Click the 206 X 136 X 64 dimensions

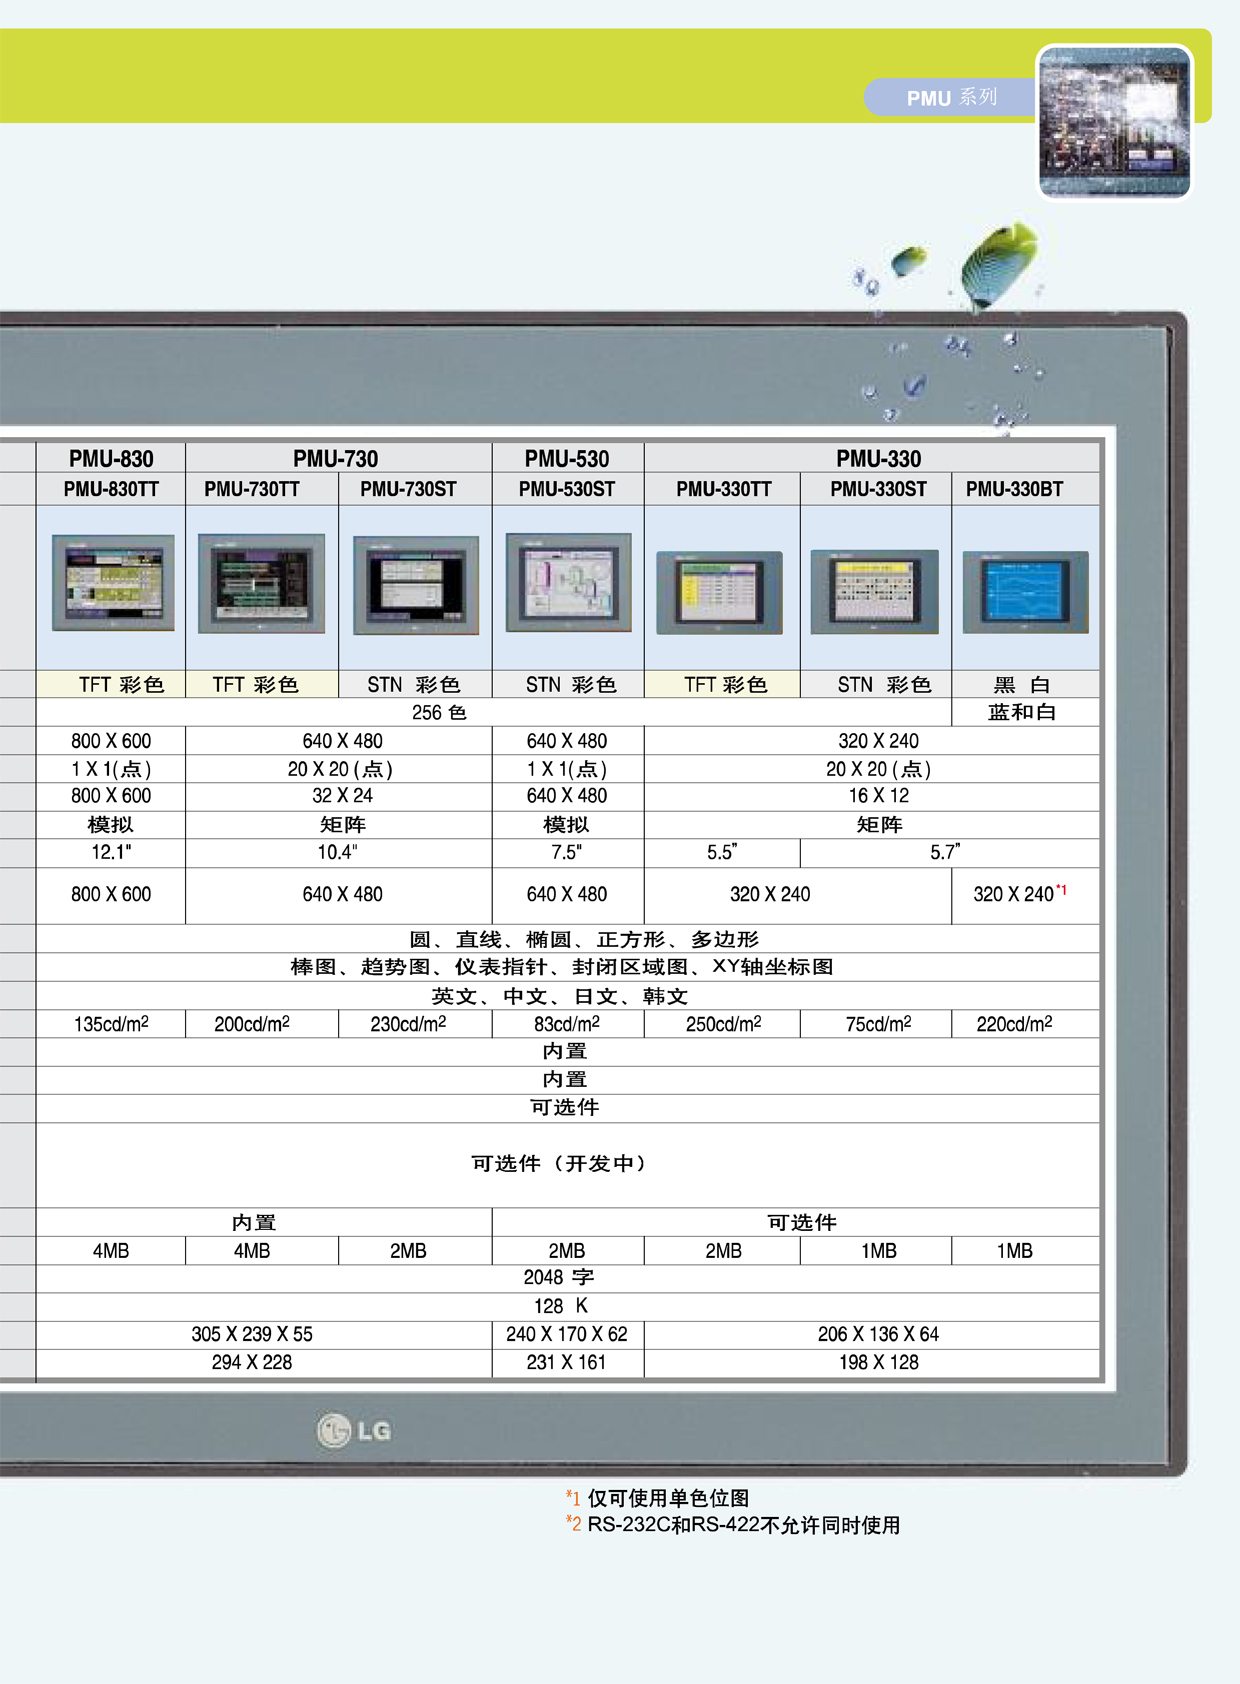point(878,1334)
